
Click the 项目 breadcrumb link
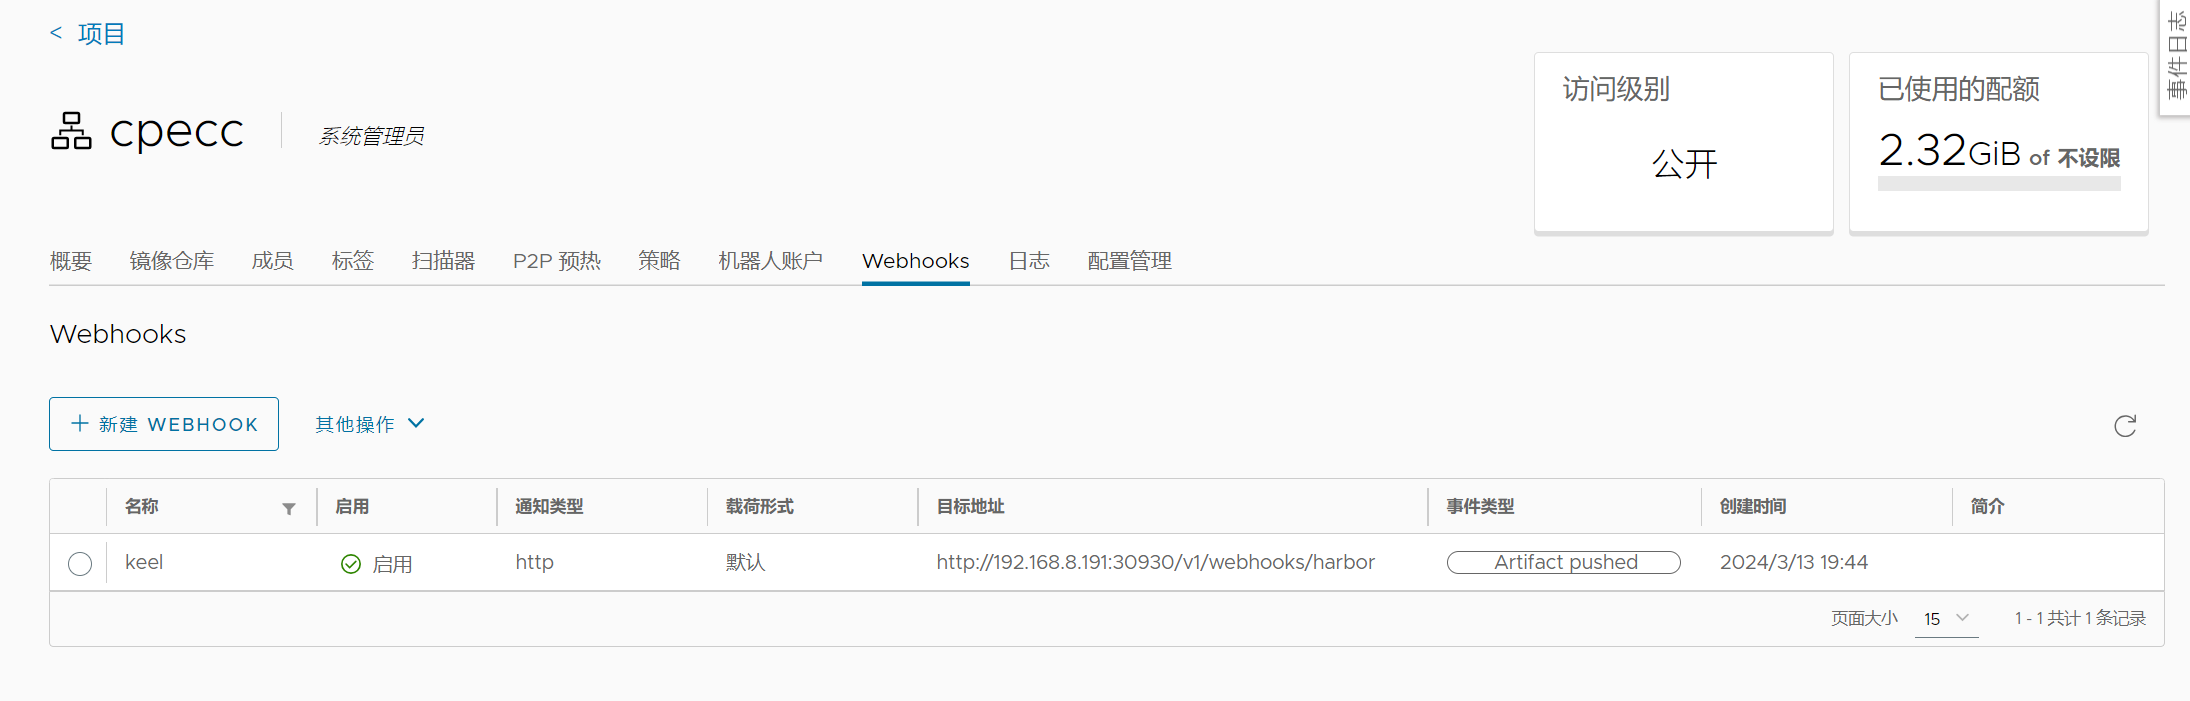click(101, 34)
